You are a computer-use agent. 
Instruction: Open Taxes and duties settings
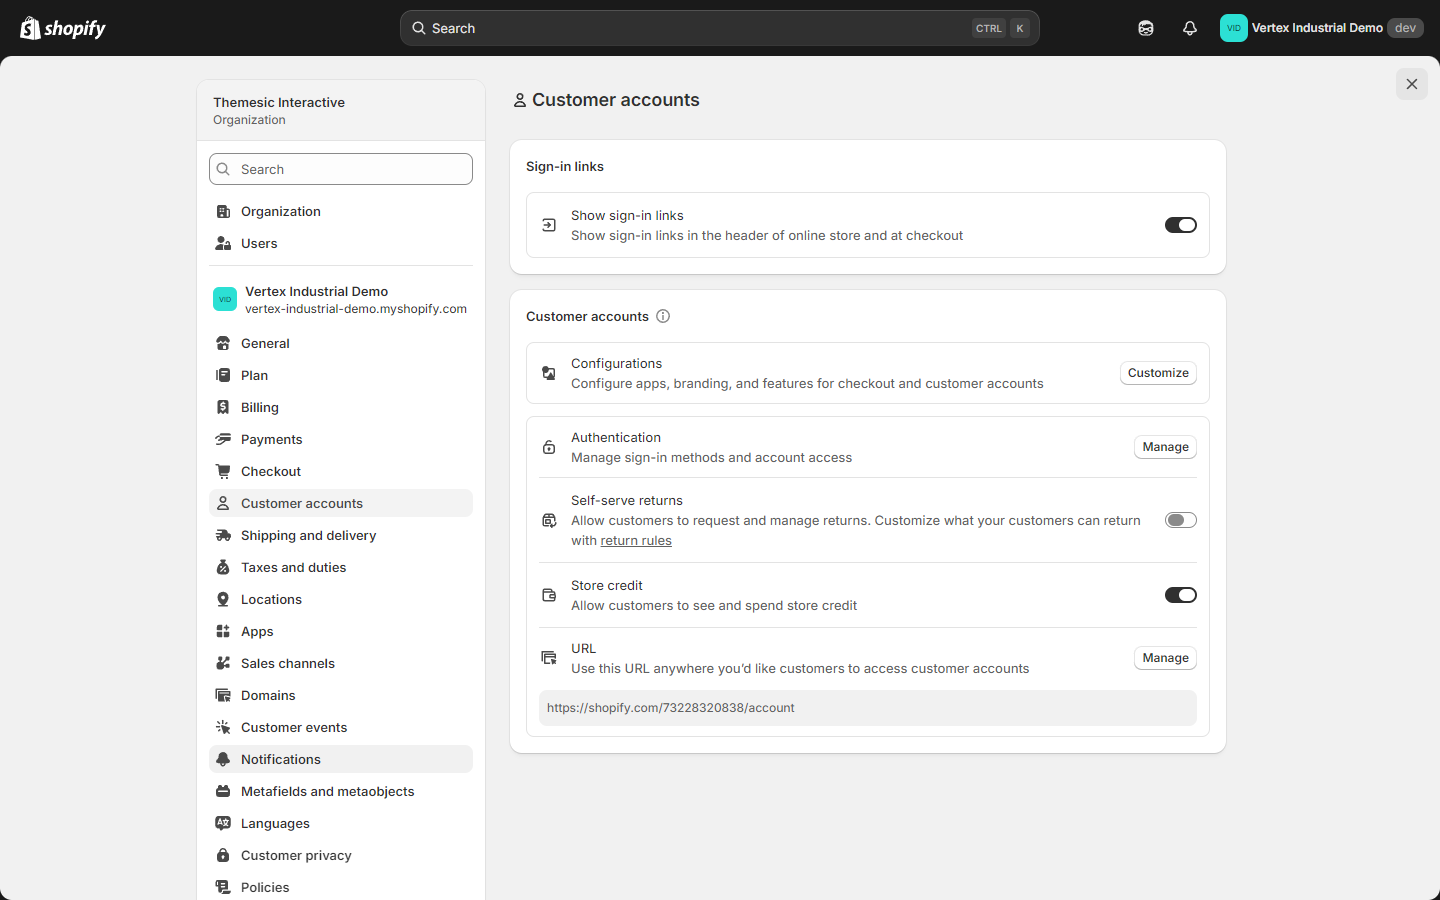click(341, 567)
